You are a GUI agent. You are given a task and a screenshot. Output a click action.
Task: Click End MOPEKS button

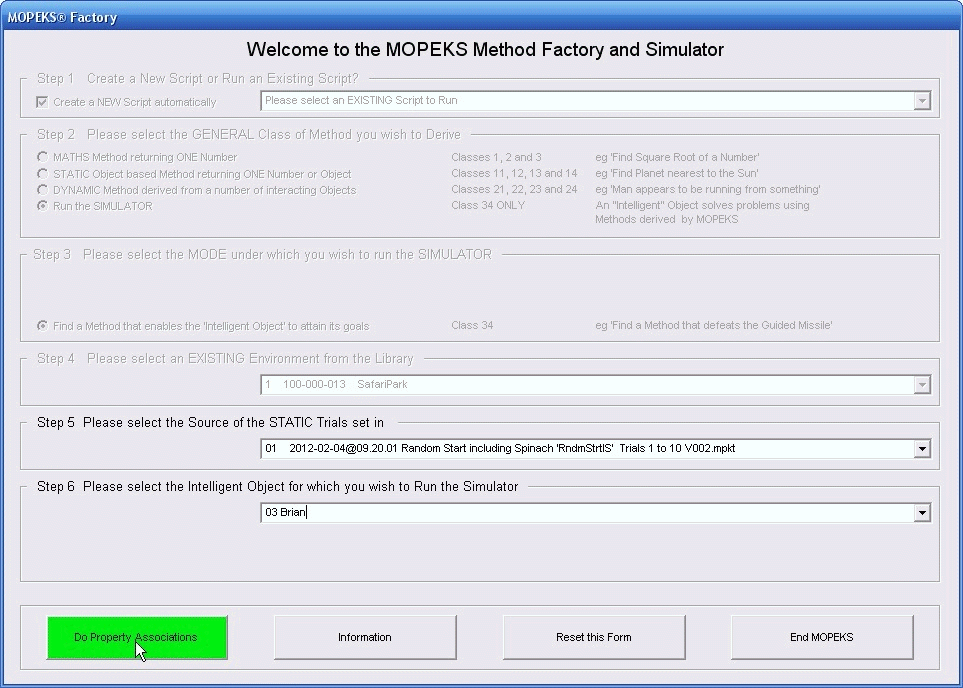pos(822,637)
